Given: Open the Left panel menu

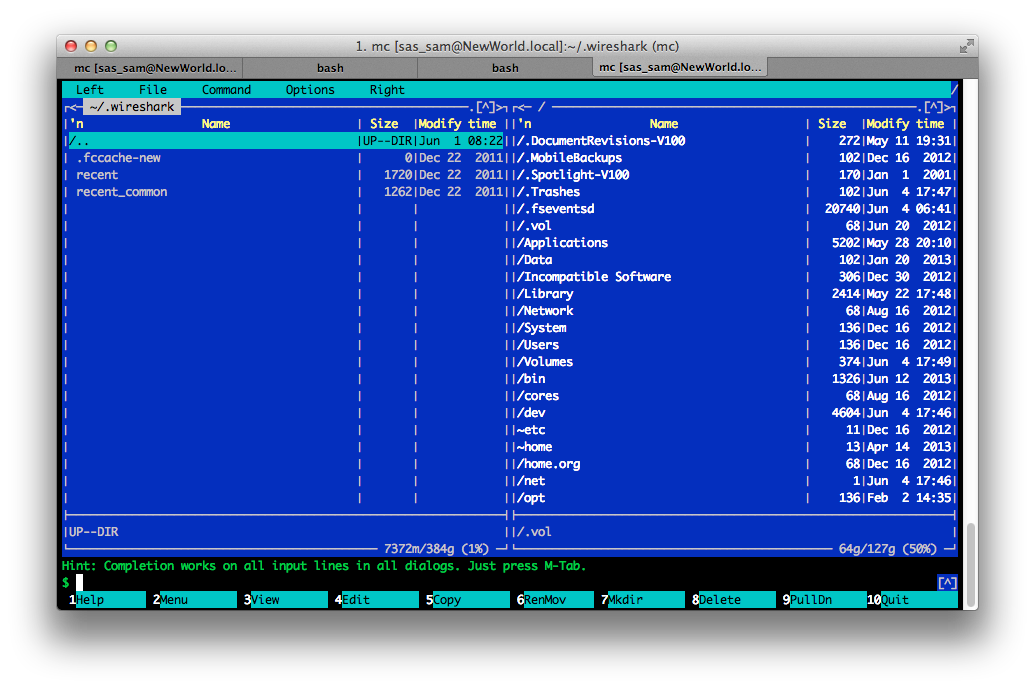Looking at the screenshot, I should pos(90,90).
